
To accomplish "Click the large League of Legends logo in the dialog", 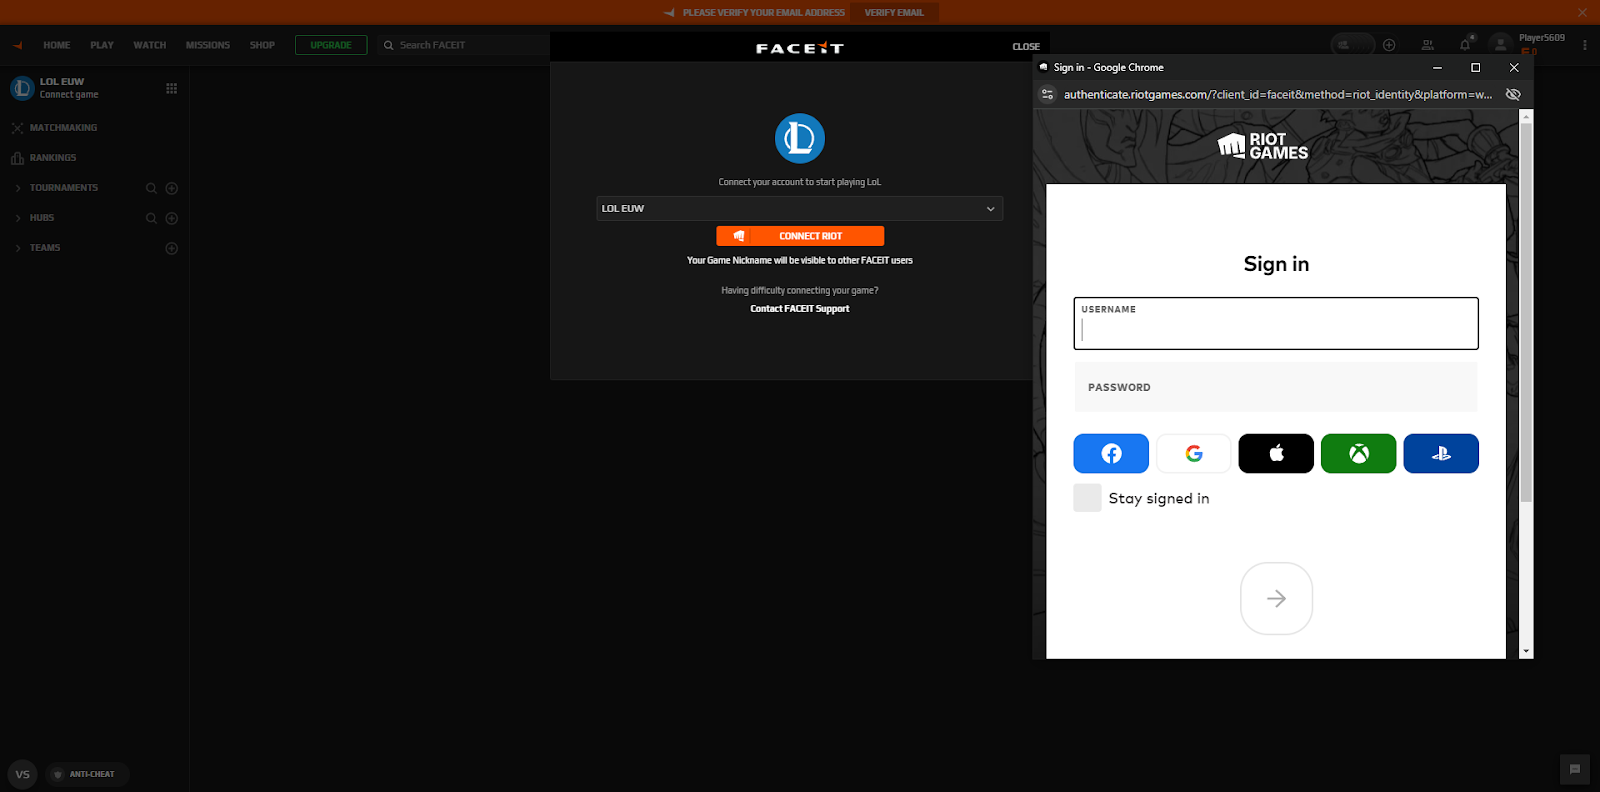I will 800,138.
